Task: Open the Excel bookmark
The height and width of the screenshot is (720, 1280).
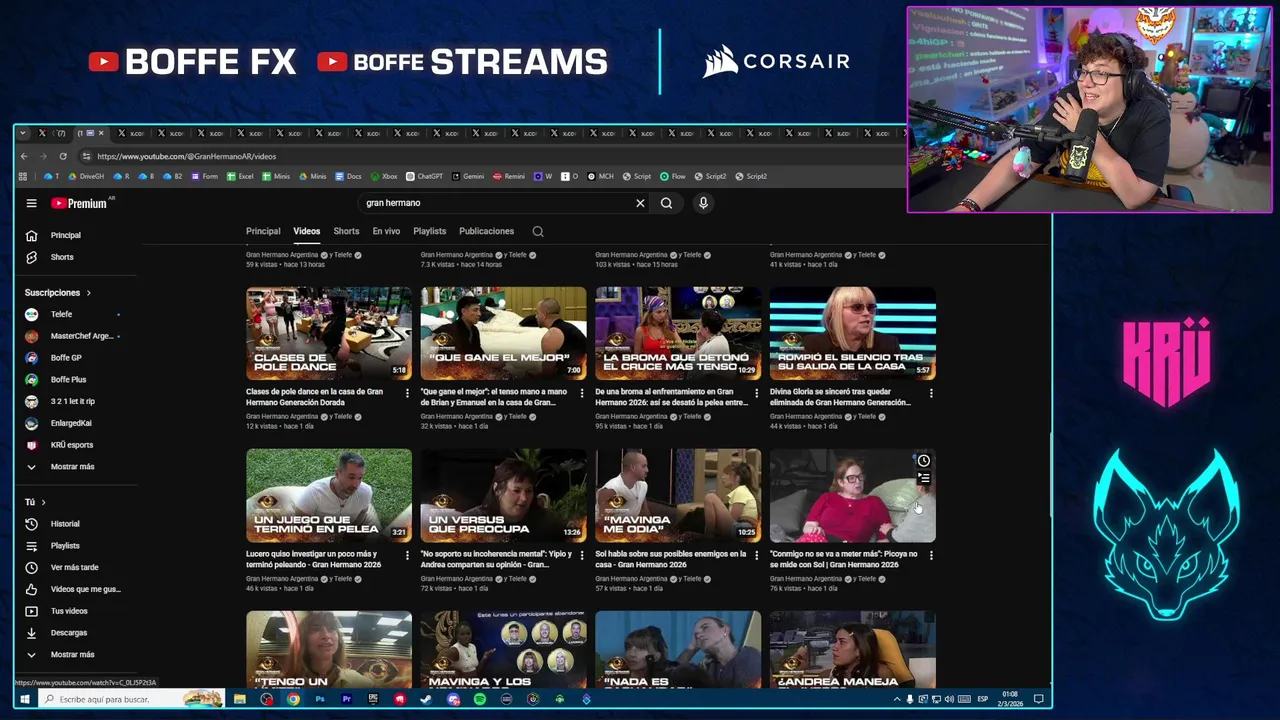Action: click(x=240, y=176)
